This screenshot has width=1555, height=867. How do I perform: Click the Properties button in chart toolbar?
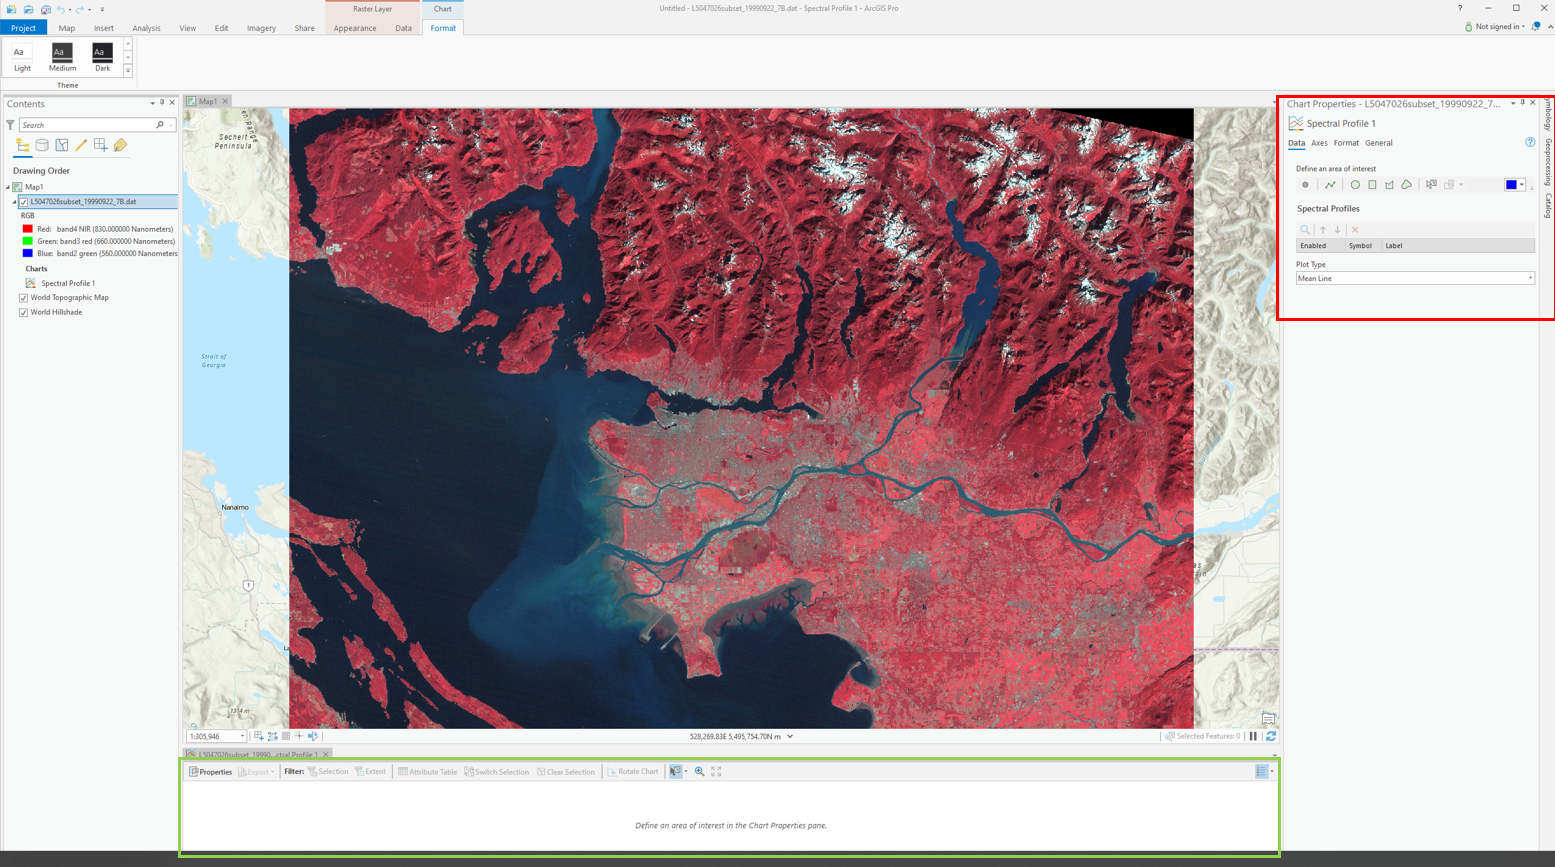pos(210,772)
